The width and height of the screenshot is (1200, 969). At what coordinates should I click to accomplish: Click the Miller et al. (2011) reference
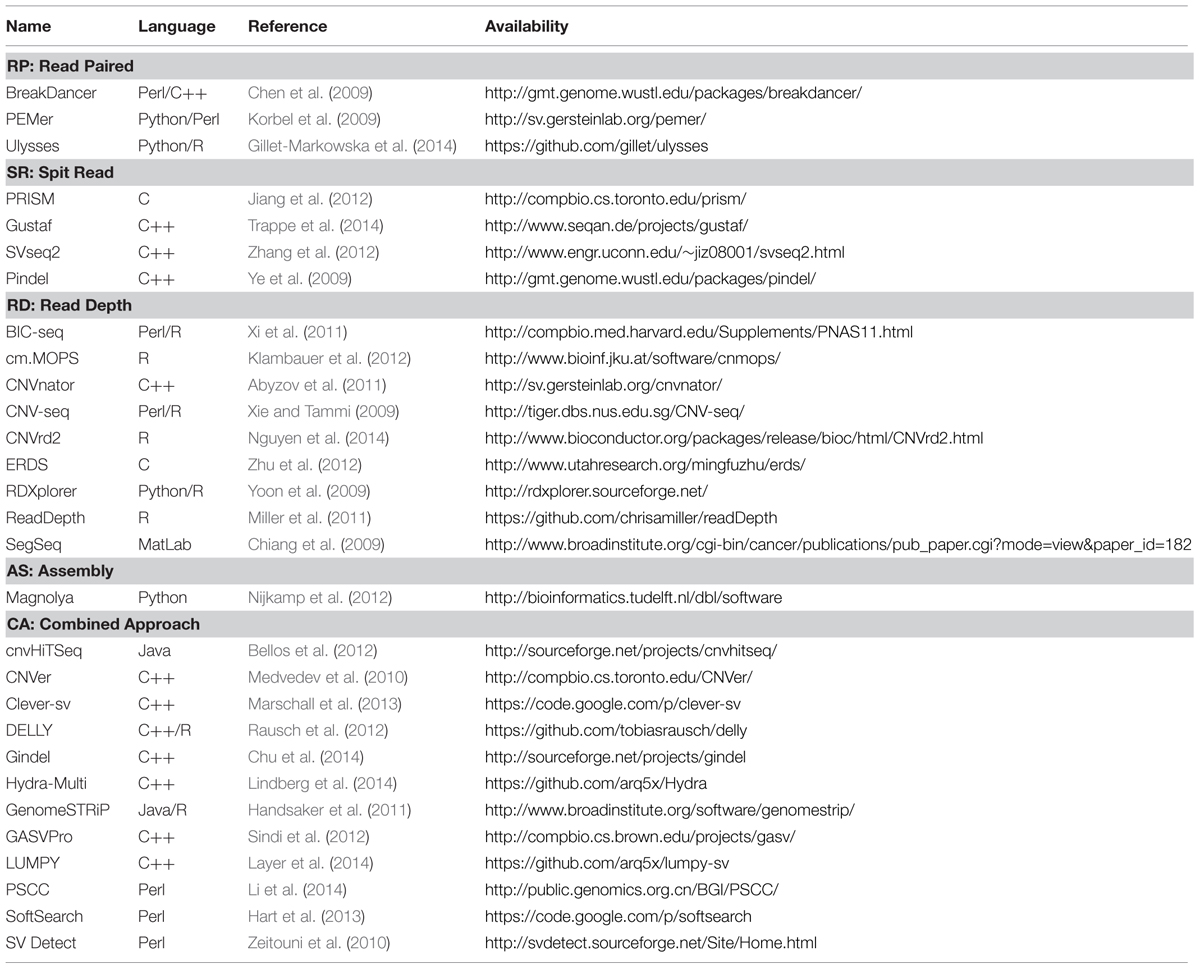[x=309, y=517]
